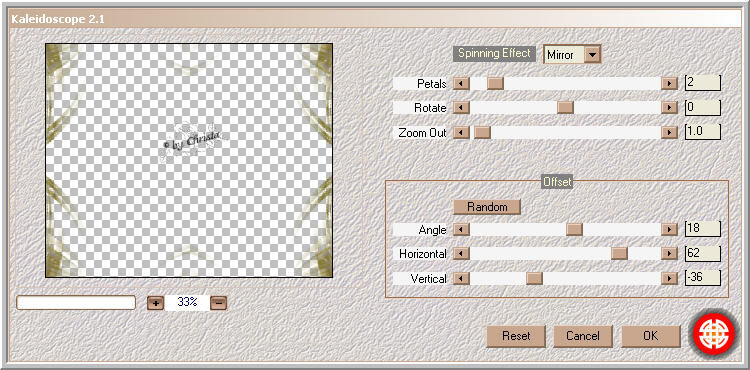
Task: Click the Rotate value field
Action: (x=703, y=107)
